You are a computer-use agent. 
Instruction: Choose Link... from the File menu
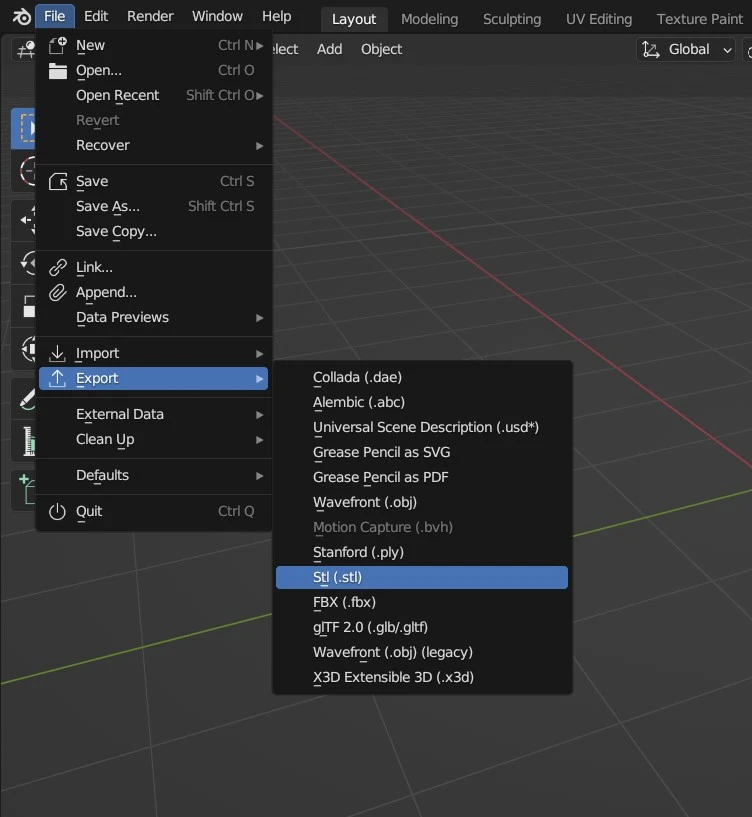154,267
